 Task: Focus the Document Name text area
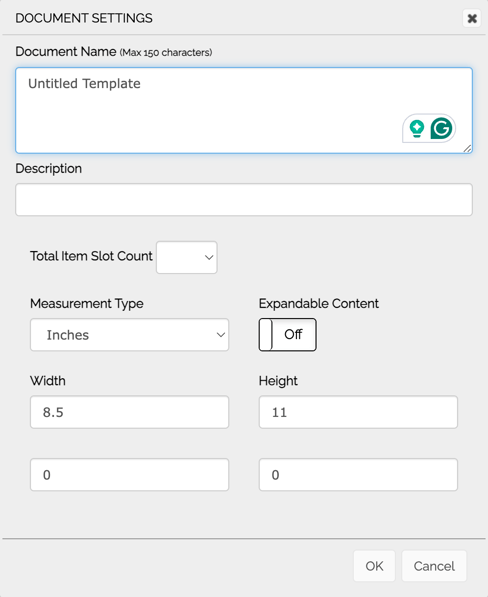pos(244,110)
